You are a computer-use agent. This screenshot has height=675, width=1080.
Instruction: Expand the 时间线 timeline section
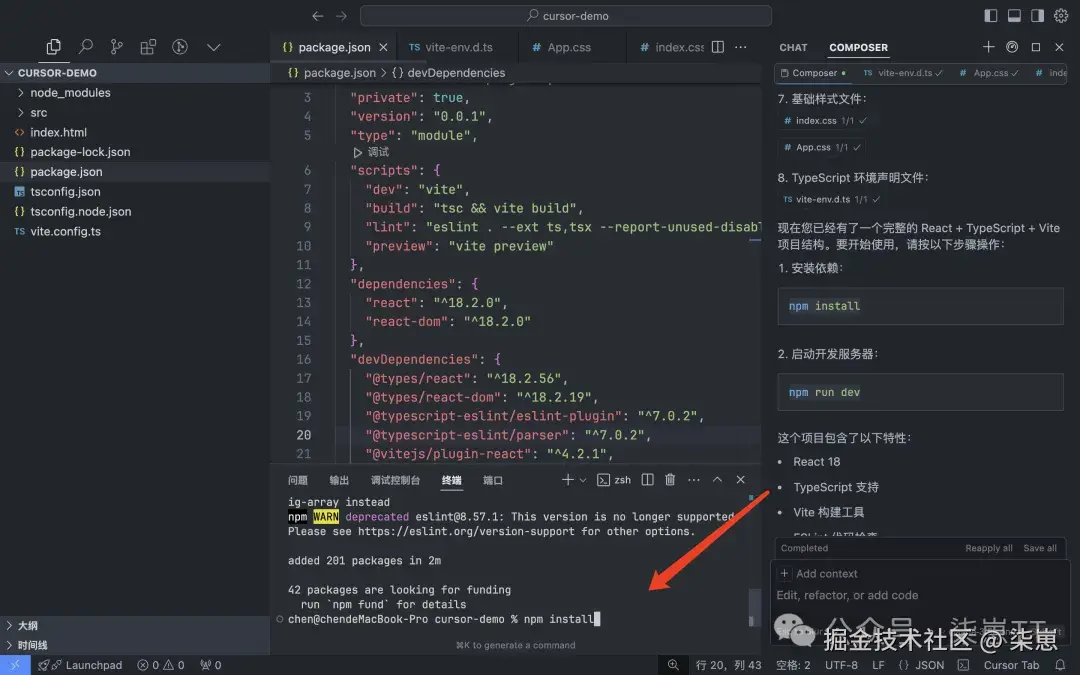point(134,645)
